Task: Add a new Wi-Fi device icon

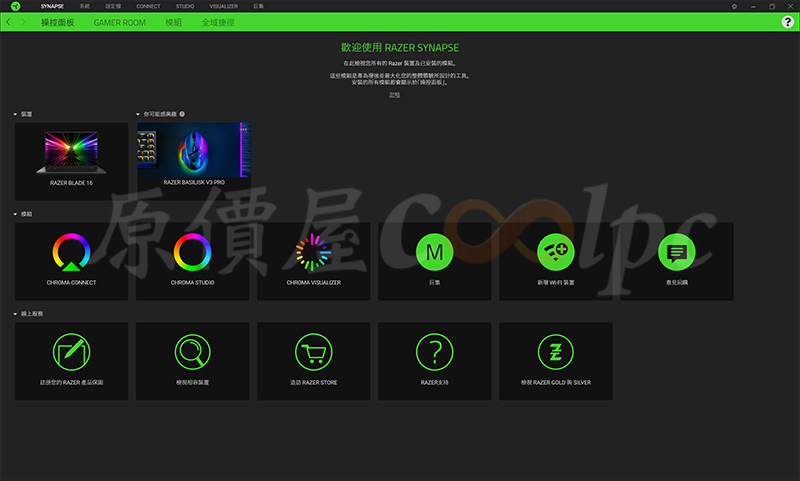Action: click(556, 252)
